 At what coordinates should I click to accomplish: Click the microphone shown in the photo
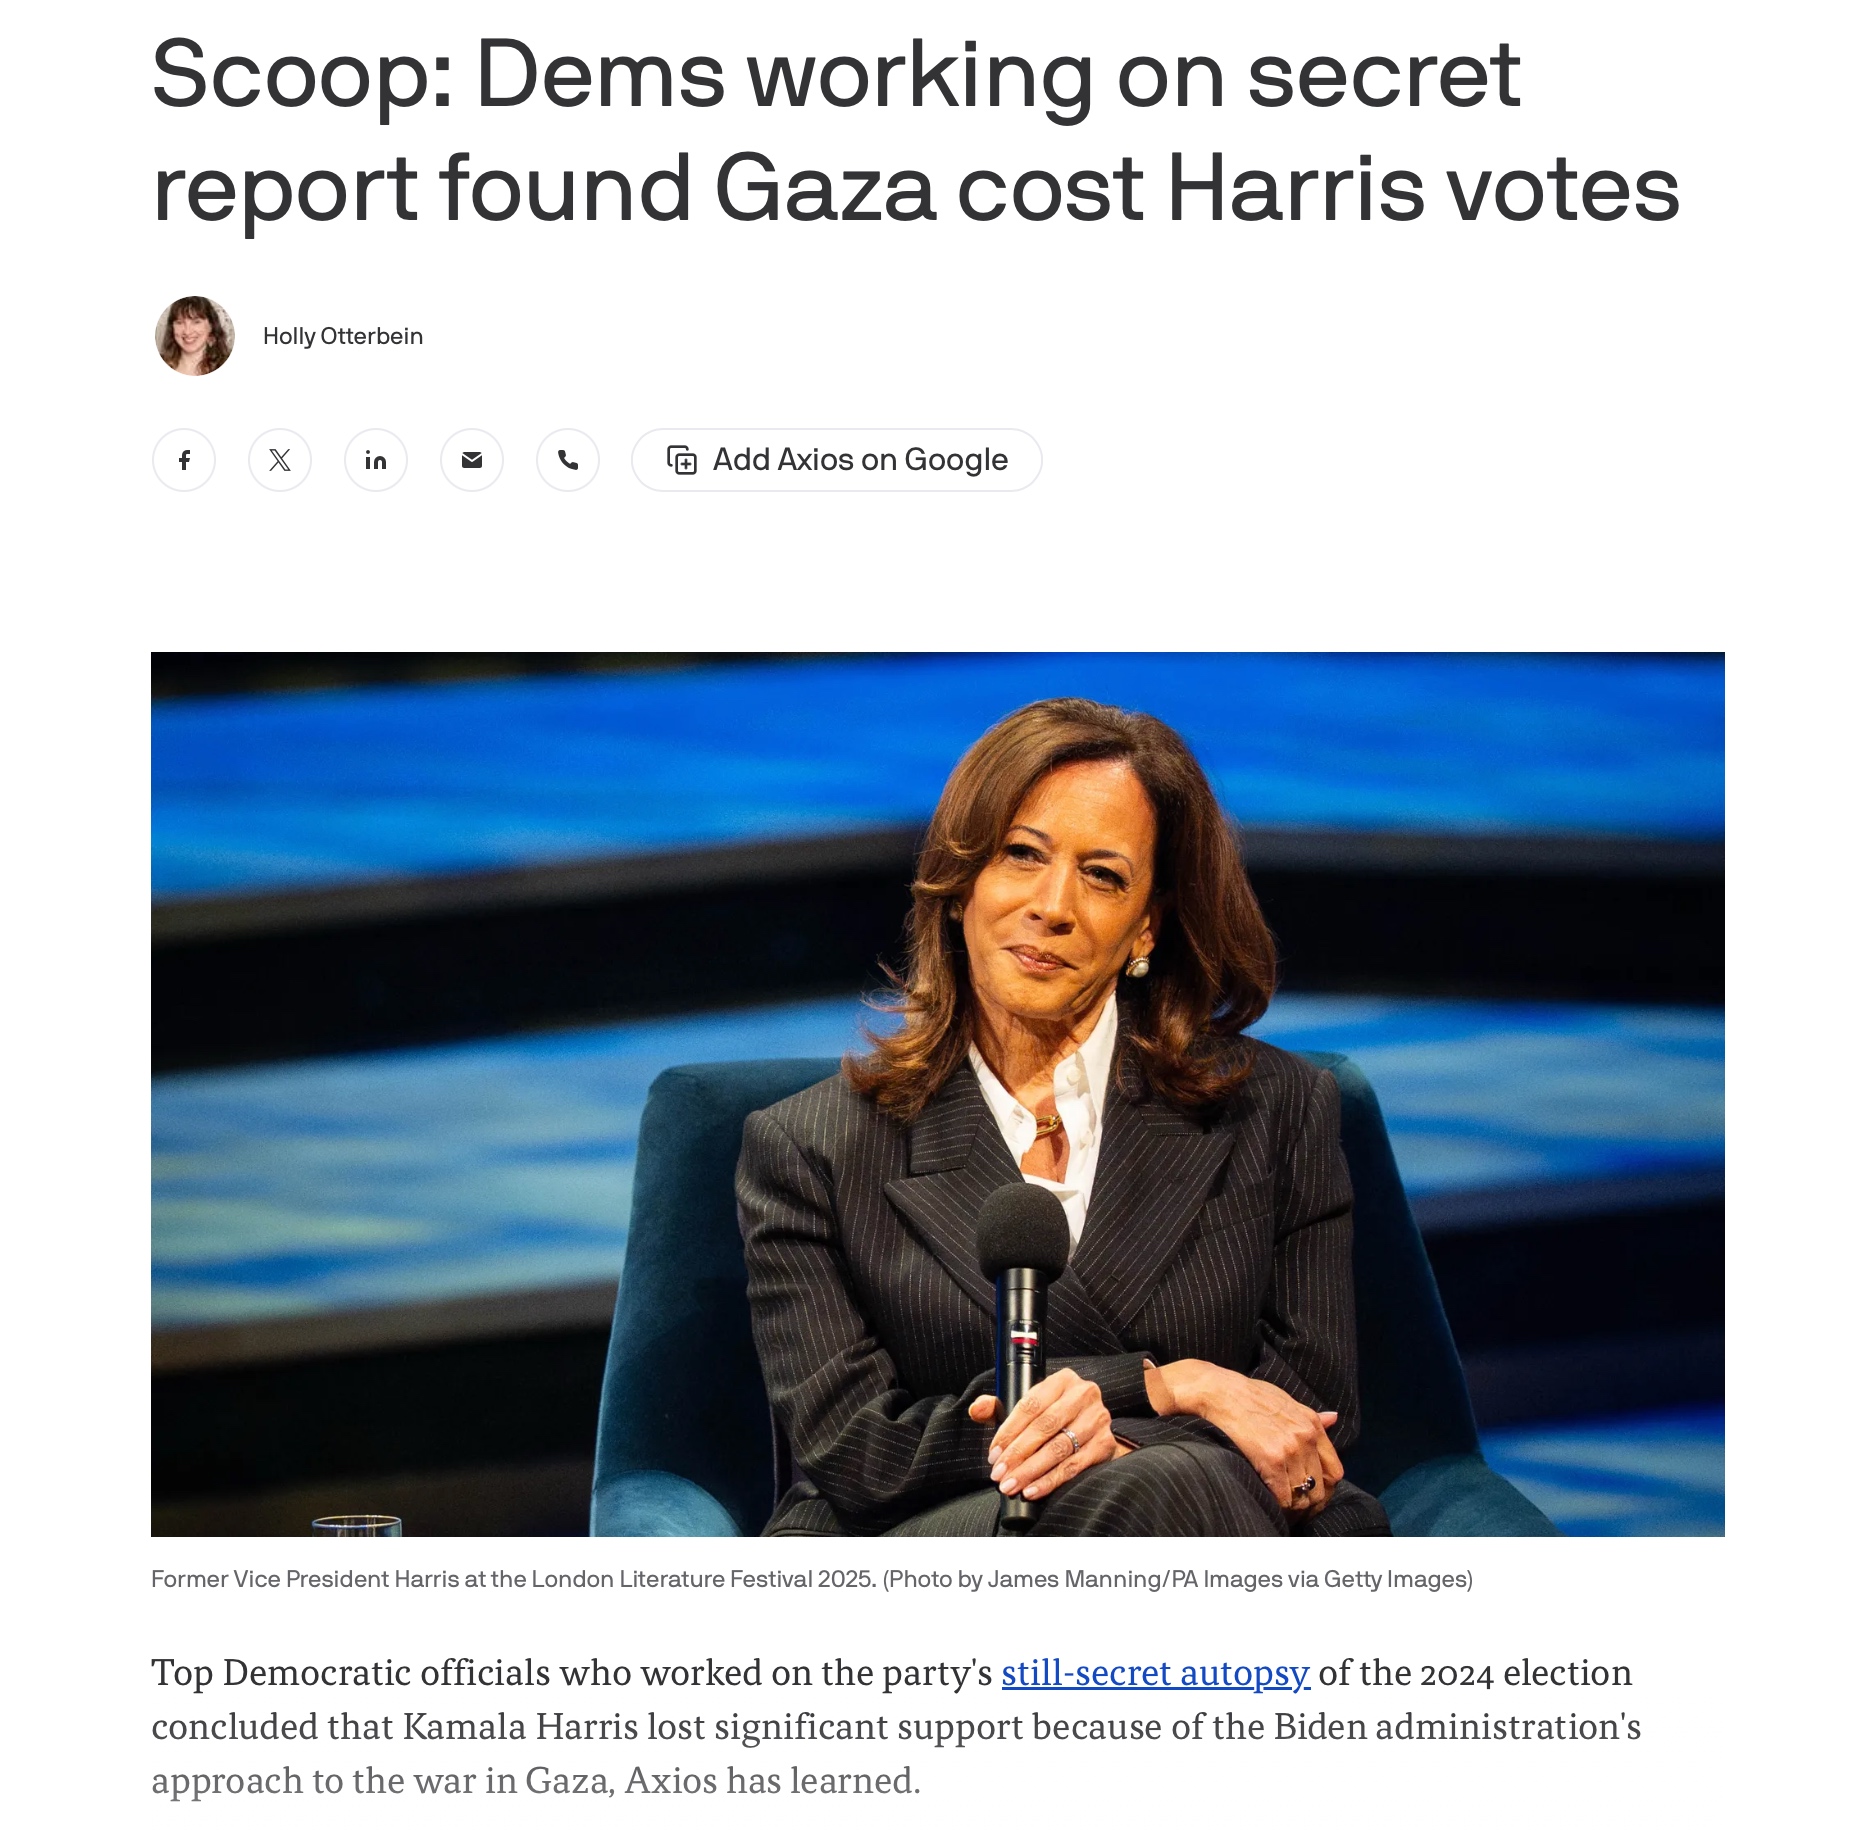[1020, 1350]
